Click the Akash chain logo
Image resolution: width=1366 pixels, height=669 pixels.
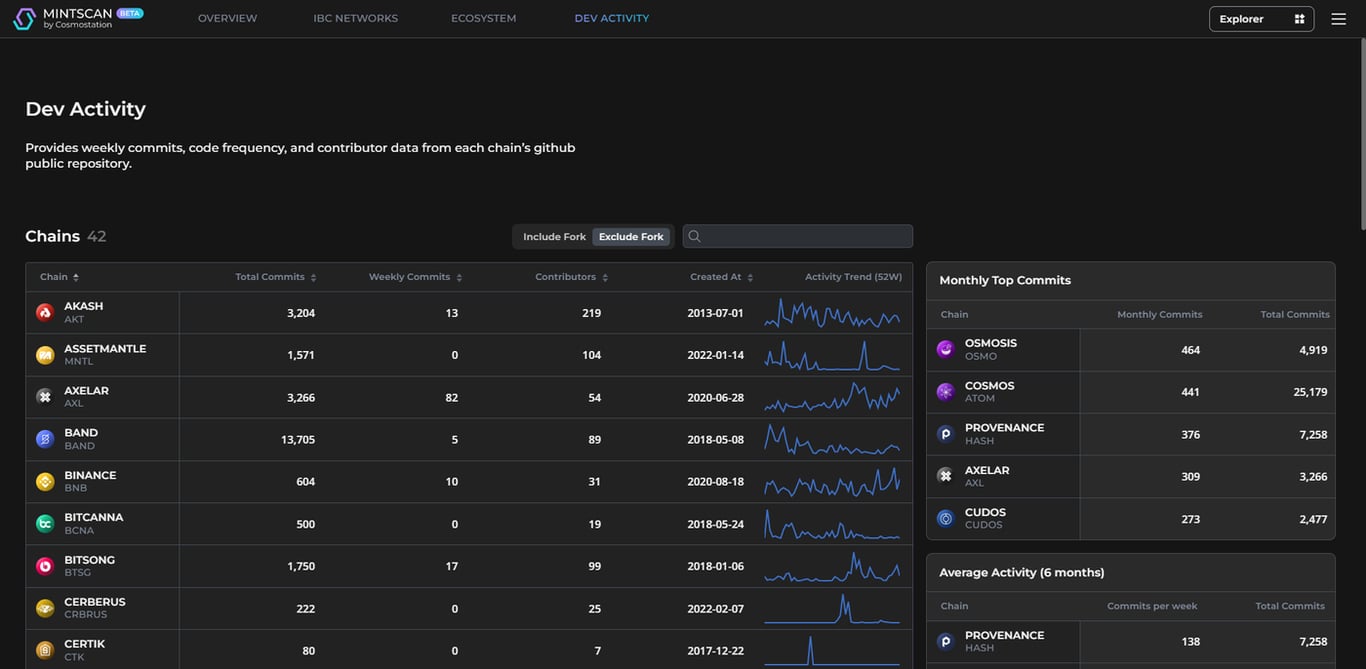(x=45, y=312)
